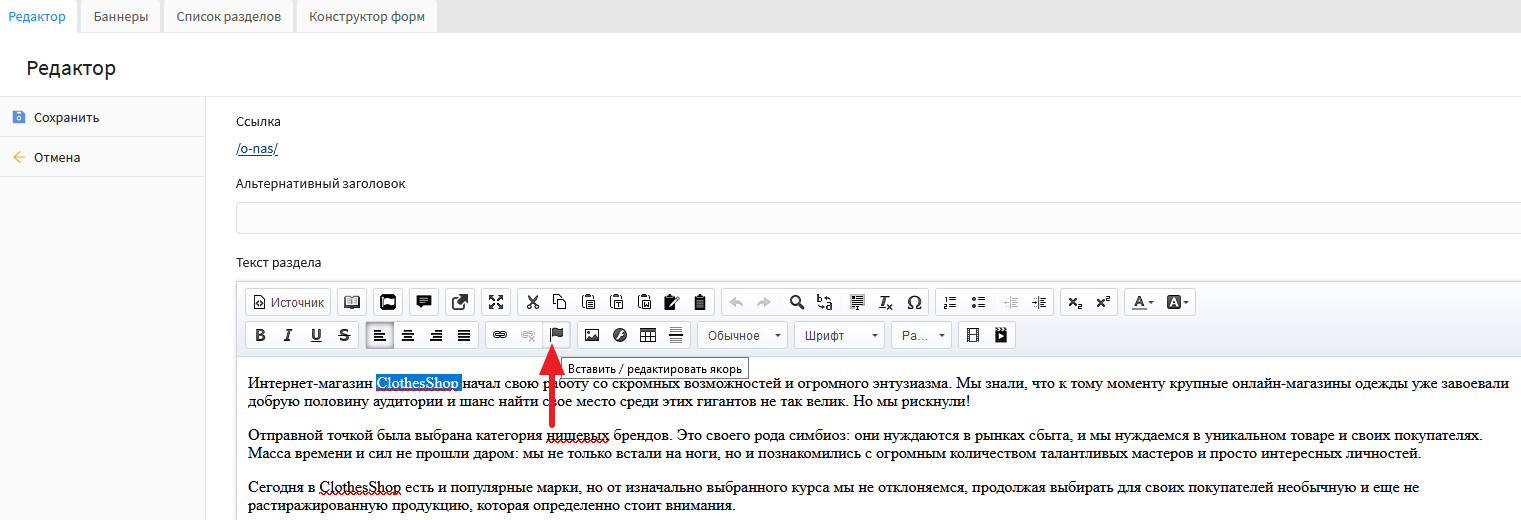The height and width of the screenshot is (520, 1521).
Task: Insert special character omega icon
Action: [913, 302]
